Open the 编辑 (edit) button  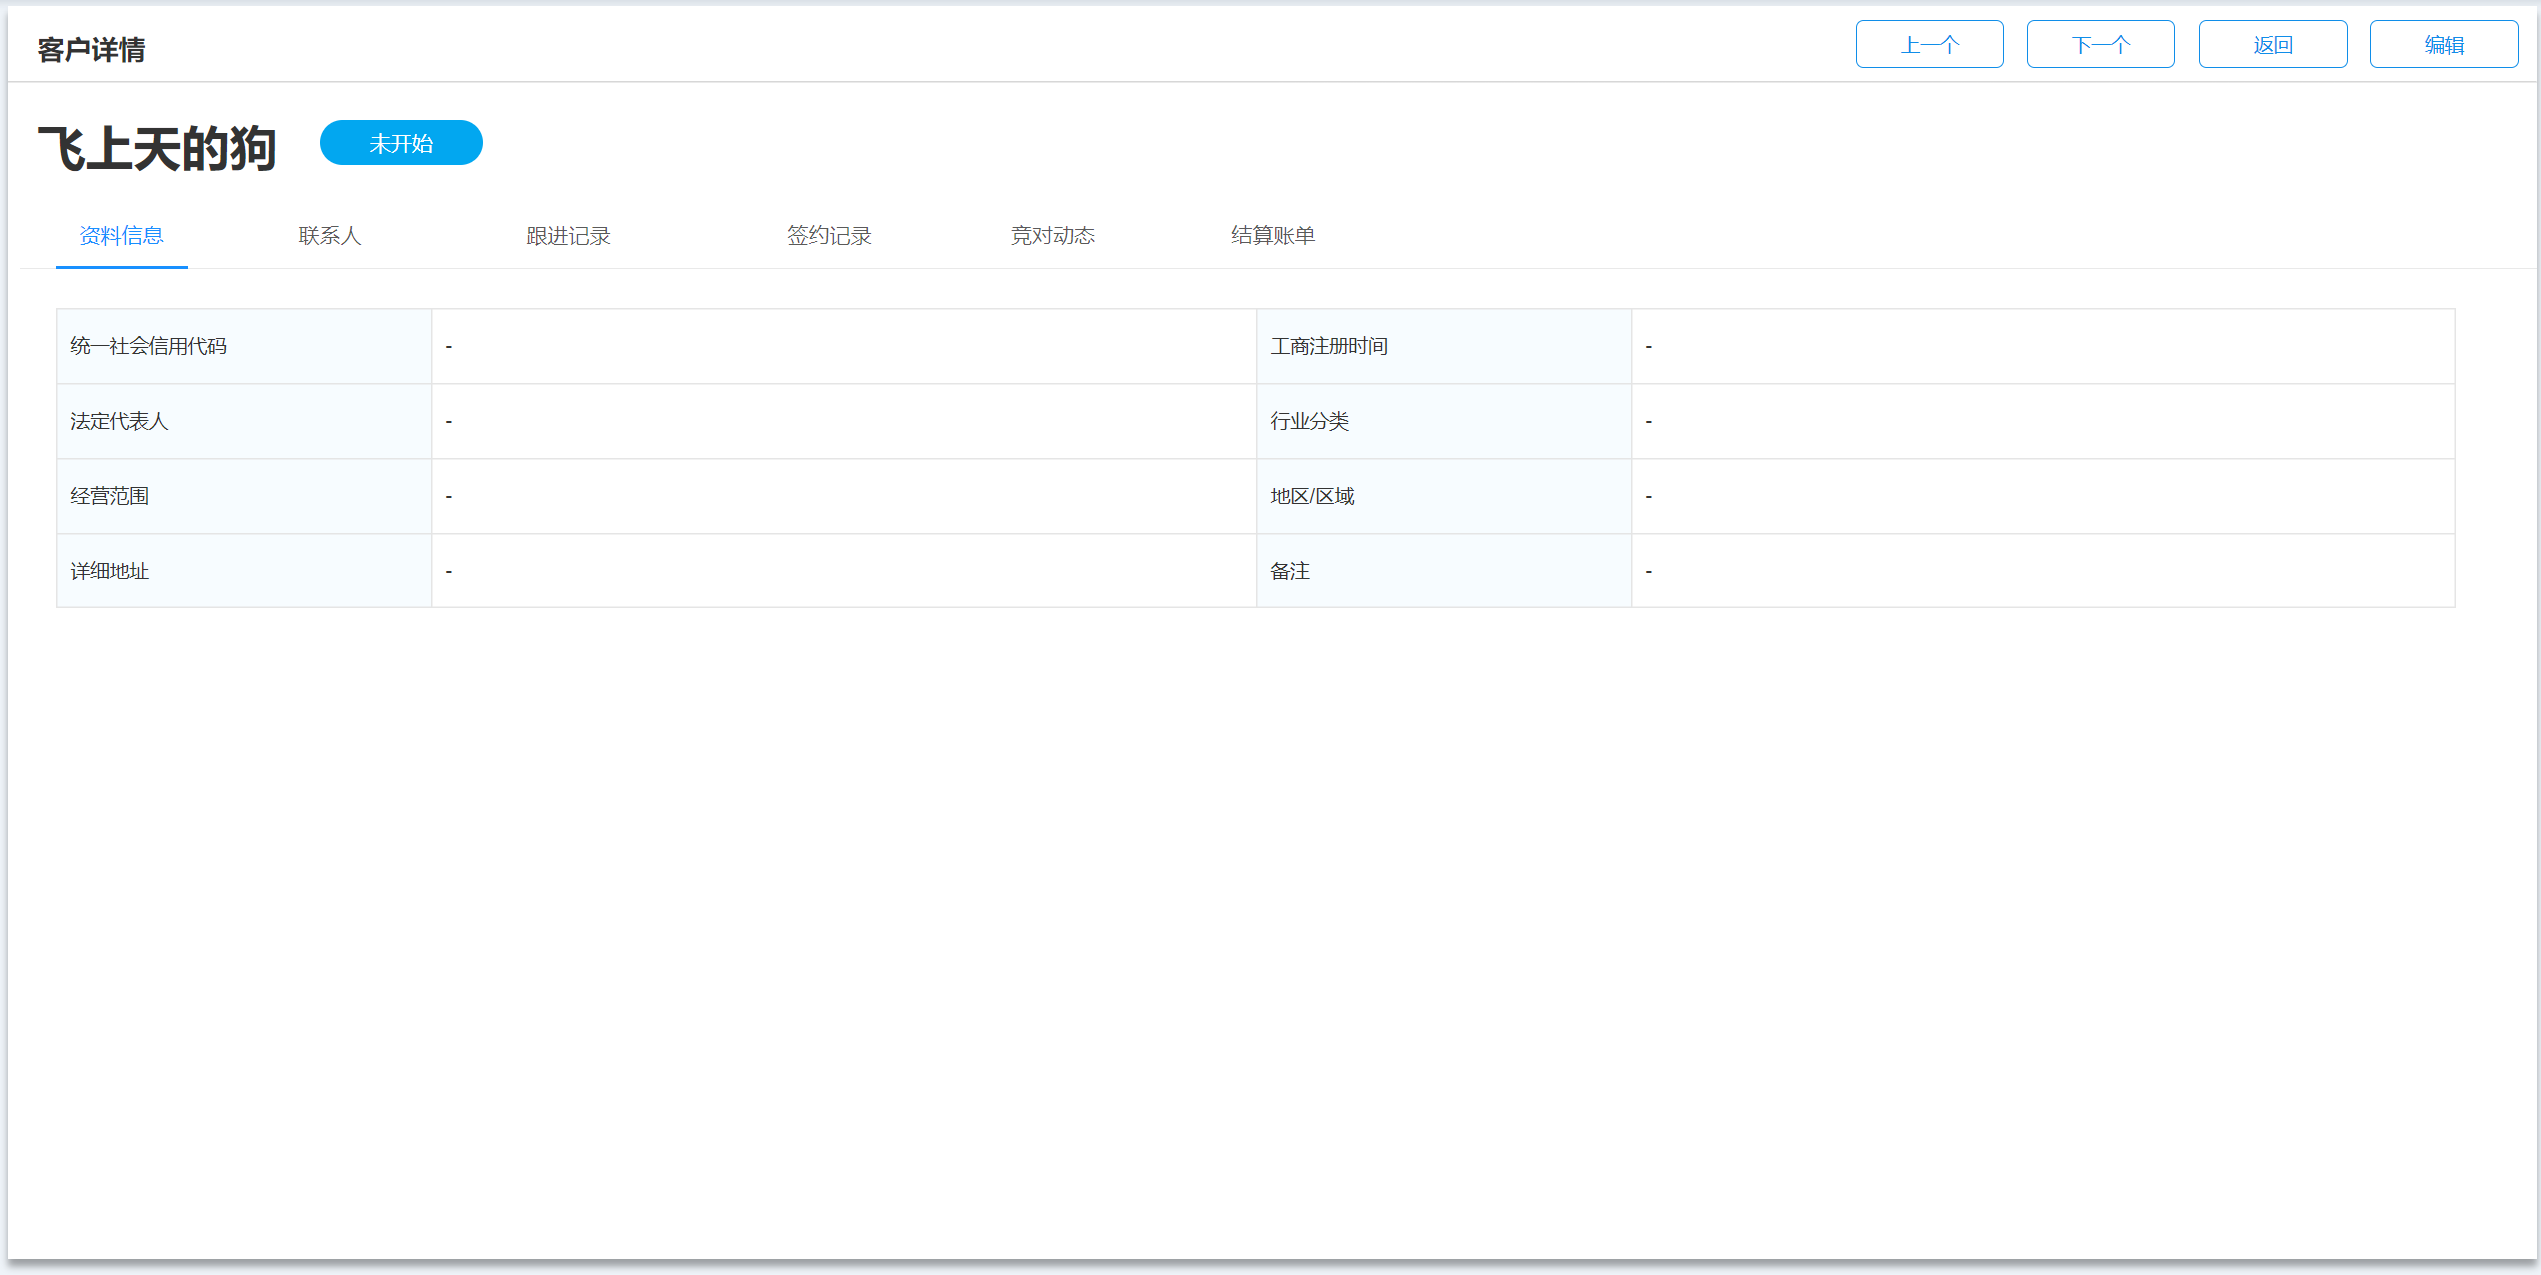click(x=2443, y=45)
